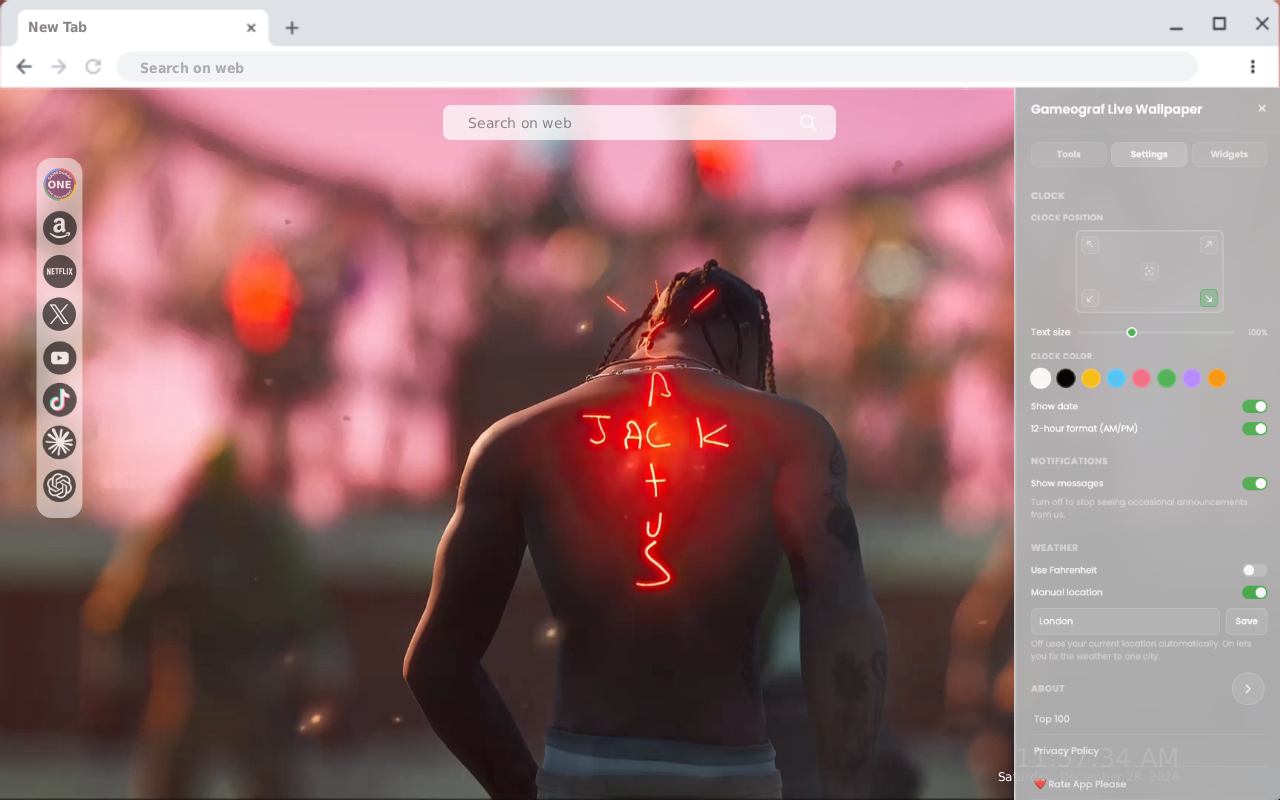Adjust the Text size slider handle
Screen dimensions: 1280x800
pos(1132,332)
